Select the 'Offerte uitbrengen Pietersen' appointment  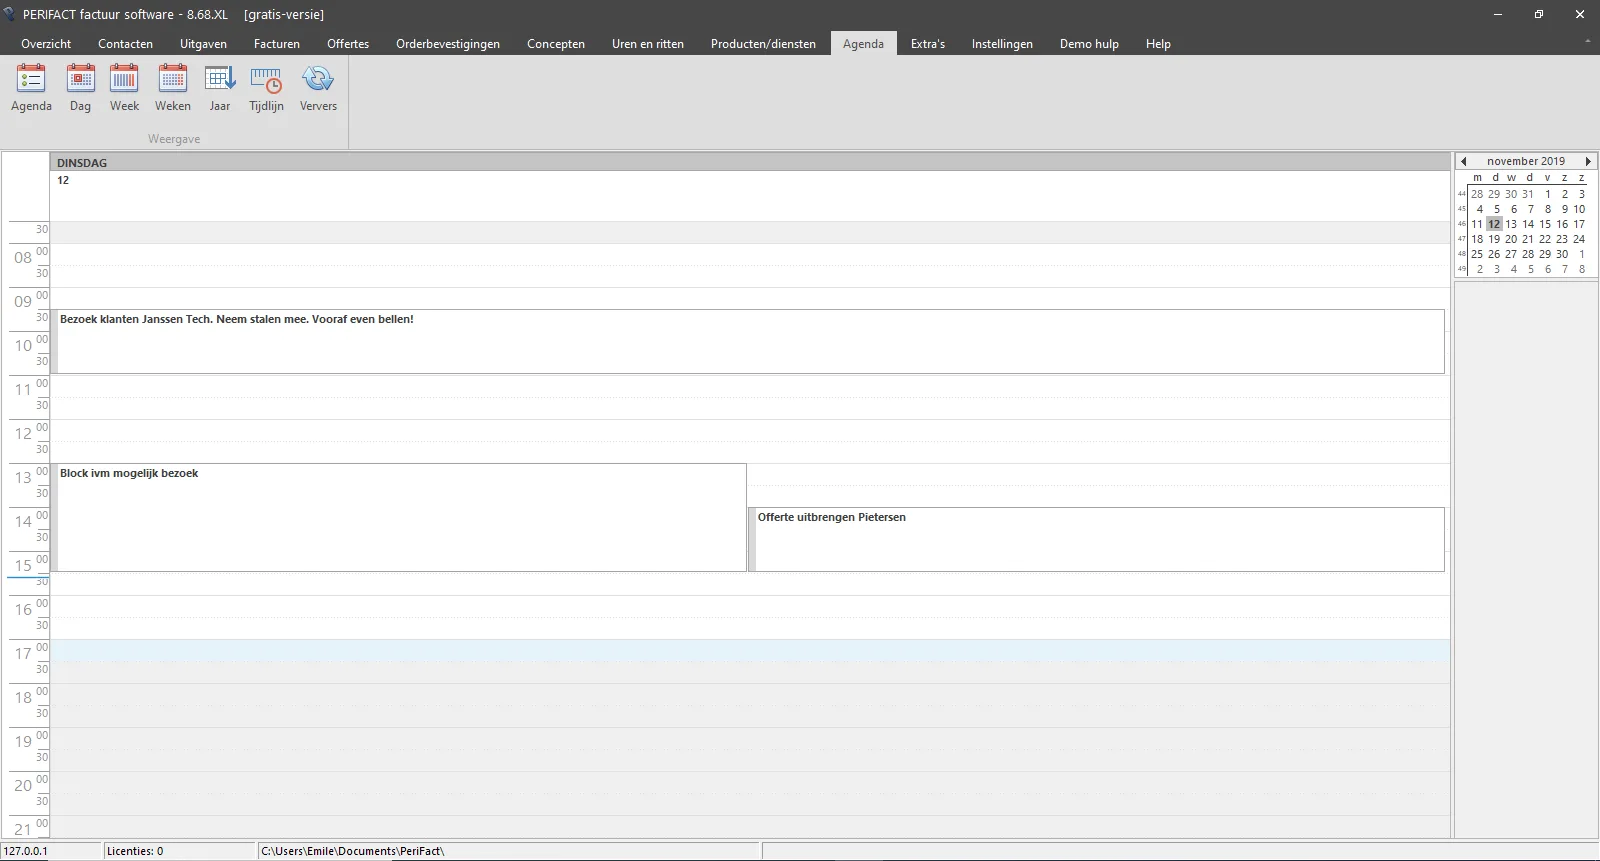click(1097, 539)
